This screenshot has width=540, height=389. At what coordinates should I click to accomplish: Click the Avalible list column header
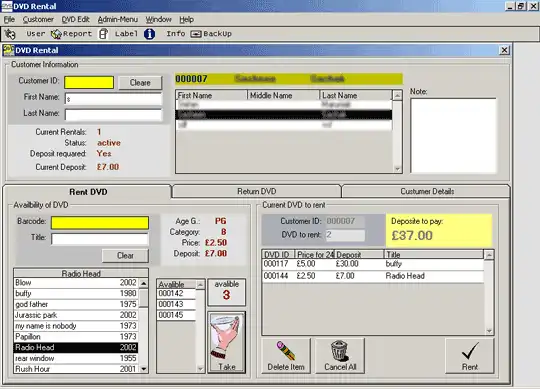(x=176, y=284)
